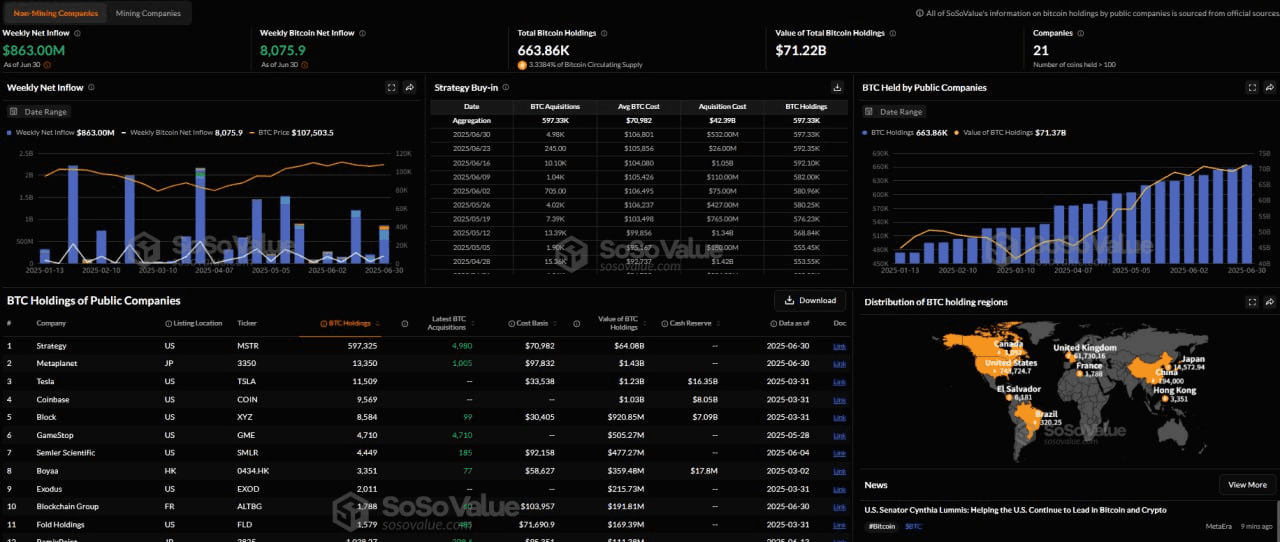Screen dimensions: 1280x542
Task: Open Strategy row Doc link
Action: click(x=839, y=346)
